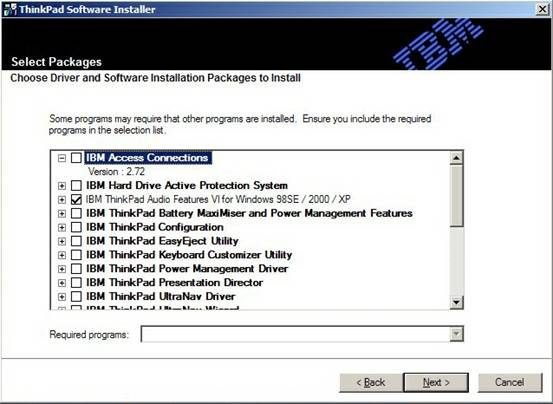
Task: Check the IBM Access Connections checkbox
Action: point(76,158)
